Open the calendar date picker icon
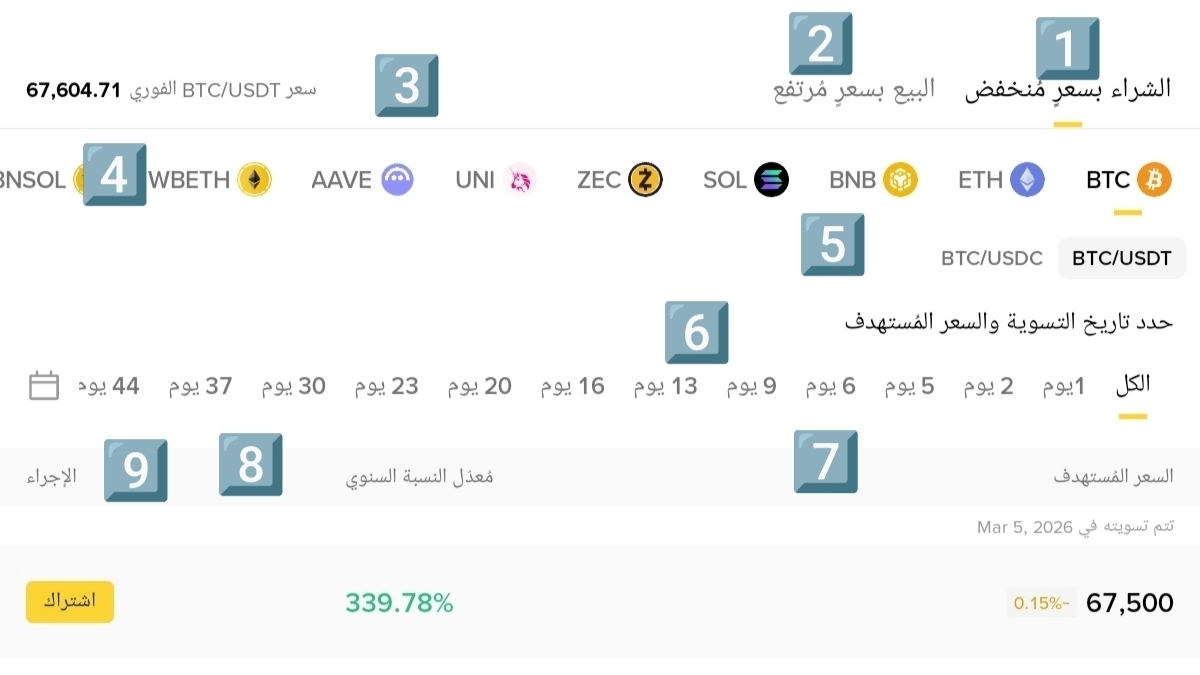 [44, 385]
